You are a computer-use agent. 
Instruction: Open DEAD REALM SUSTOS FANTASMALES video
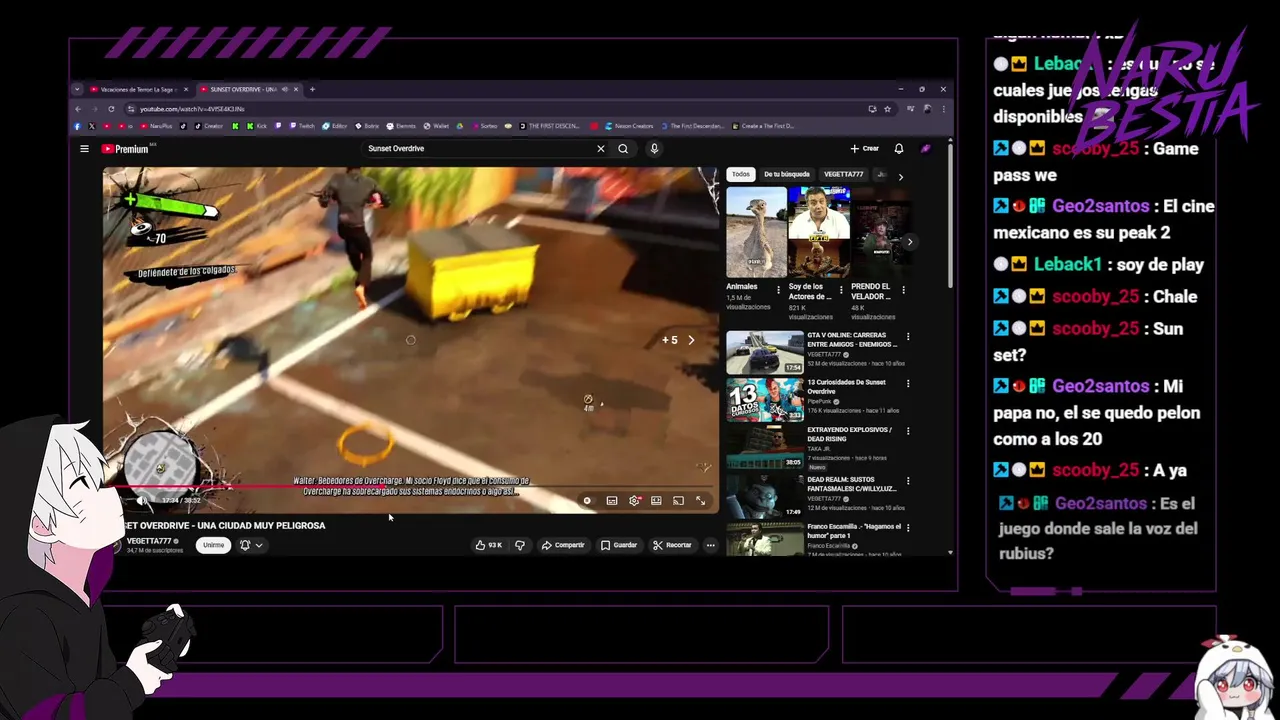pyautogui.click(x=765, y=496)
